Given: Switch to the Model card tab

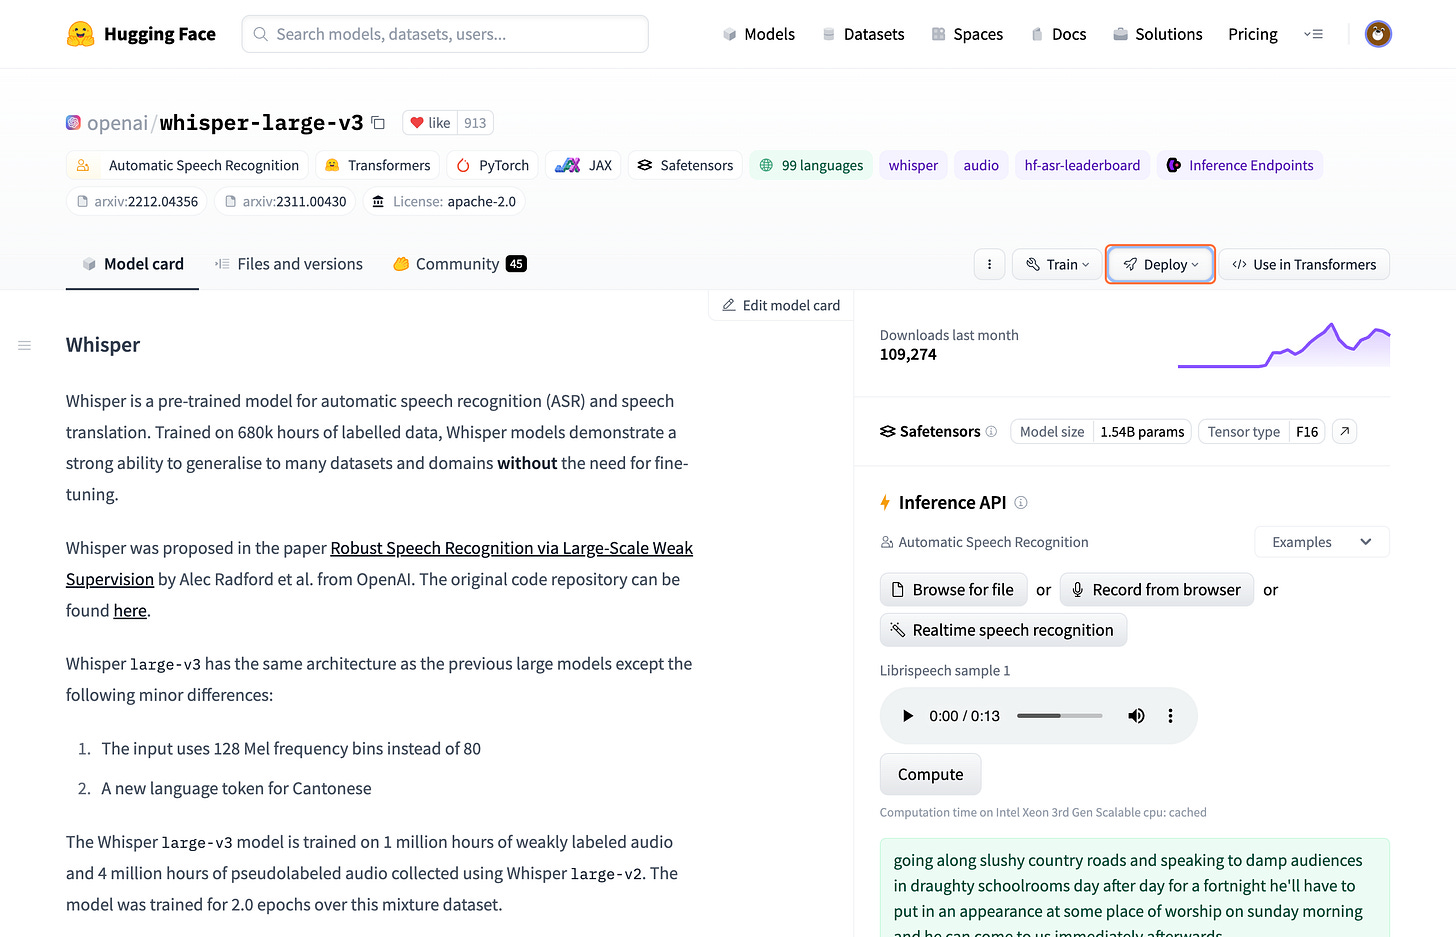Looking at the screenshot, I should (133, 264).
